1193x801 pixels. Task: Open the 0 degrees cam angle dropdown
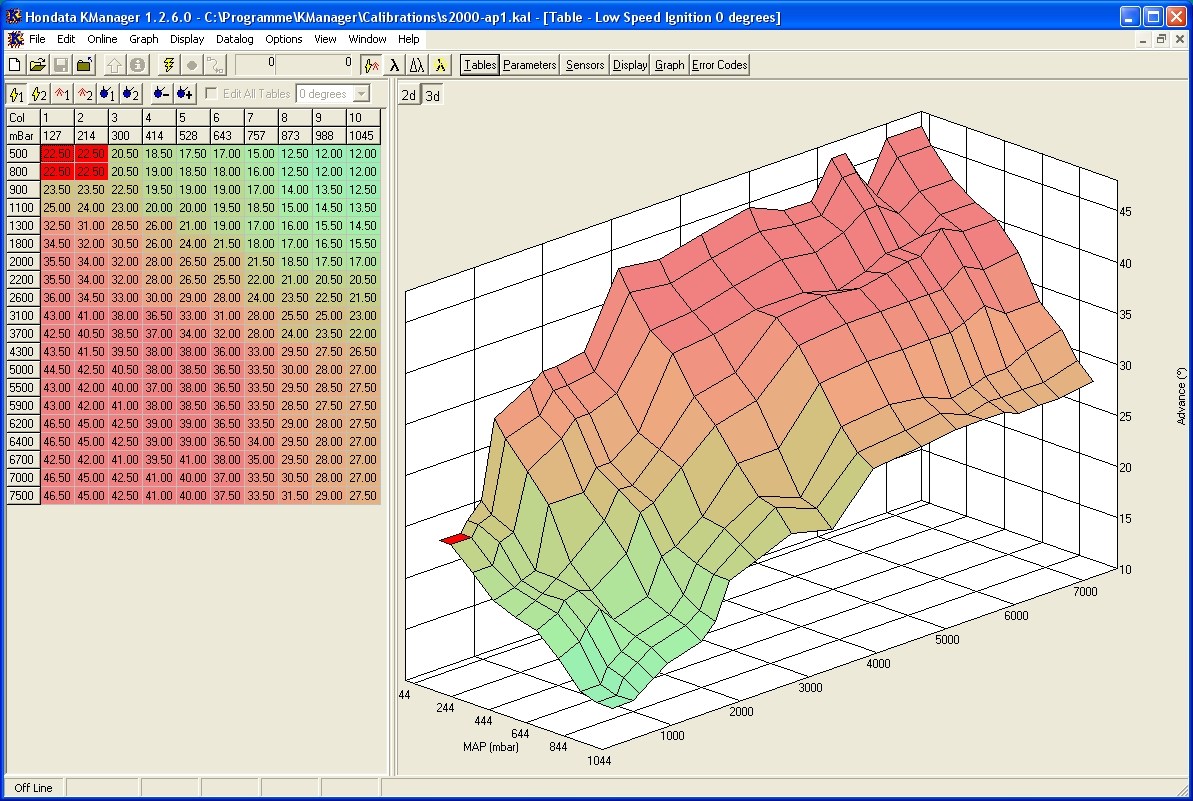(x=361, y=94)
